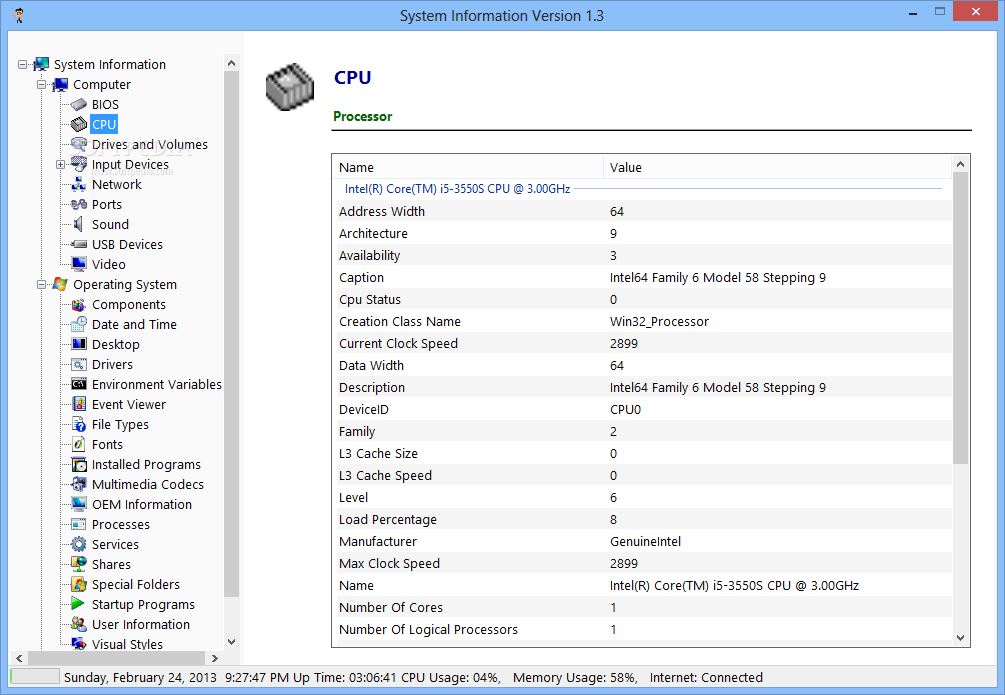Click the Ports connector icon
1005x695 pixels.
(x=78, y=205)
